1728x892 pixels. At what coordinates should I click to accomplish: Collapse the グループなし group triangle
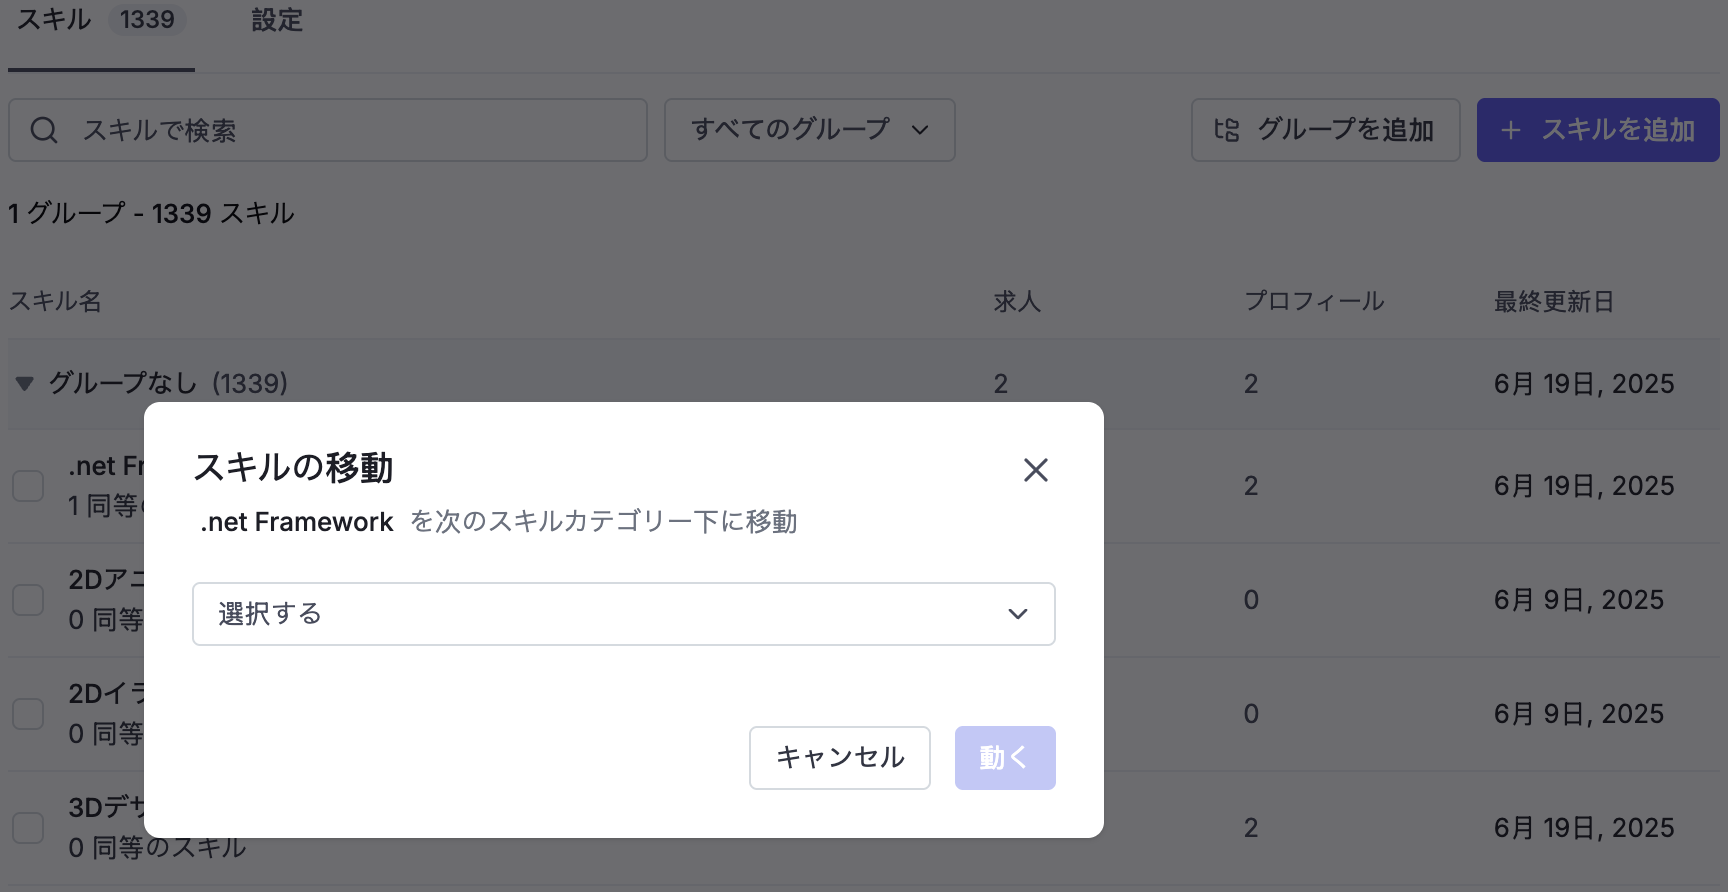tap(25, 384)
